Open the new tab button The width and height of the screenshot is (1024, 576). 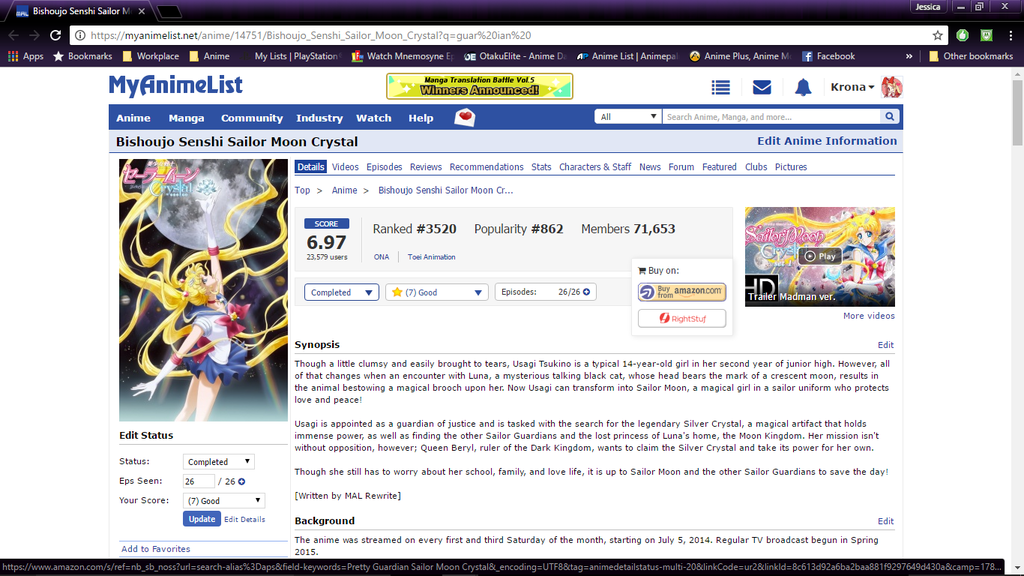pos(170,11)
